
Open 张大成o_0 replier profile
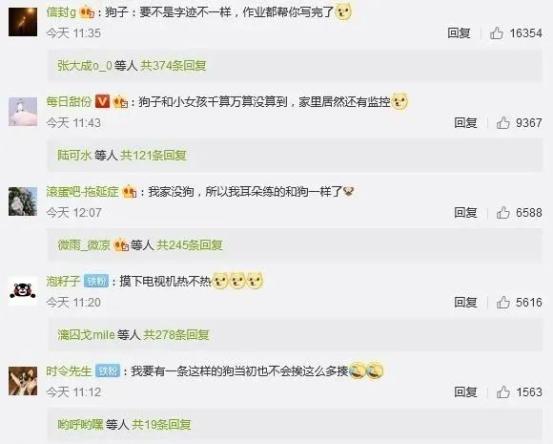pos(85,66)
